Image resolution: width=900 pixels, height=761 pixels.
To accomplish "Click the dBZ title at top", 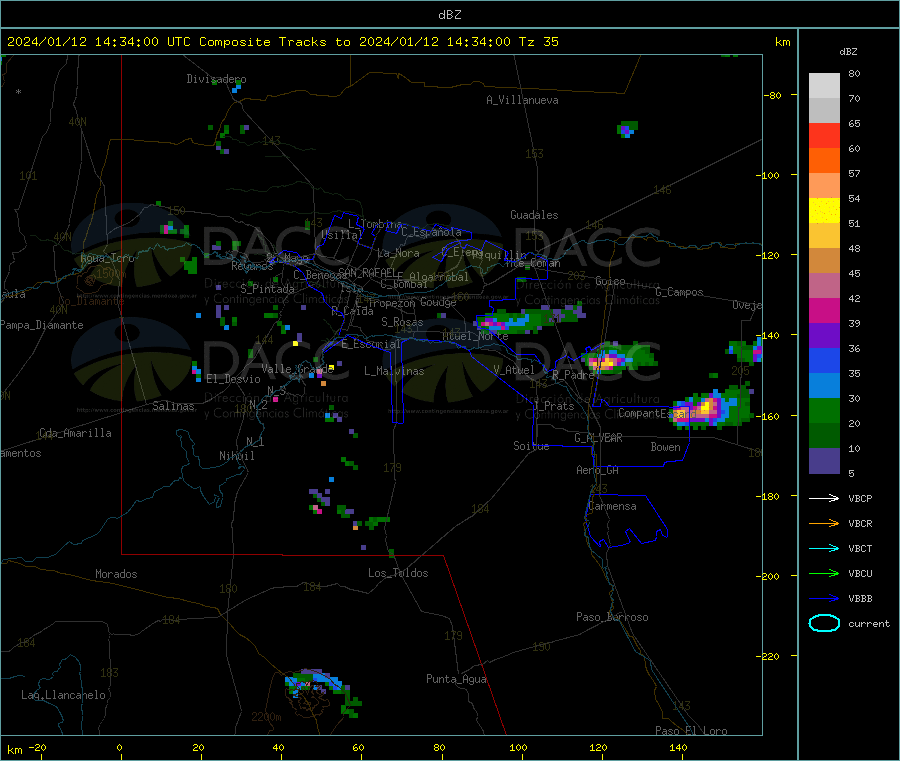I will tap(449, 15).
